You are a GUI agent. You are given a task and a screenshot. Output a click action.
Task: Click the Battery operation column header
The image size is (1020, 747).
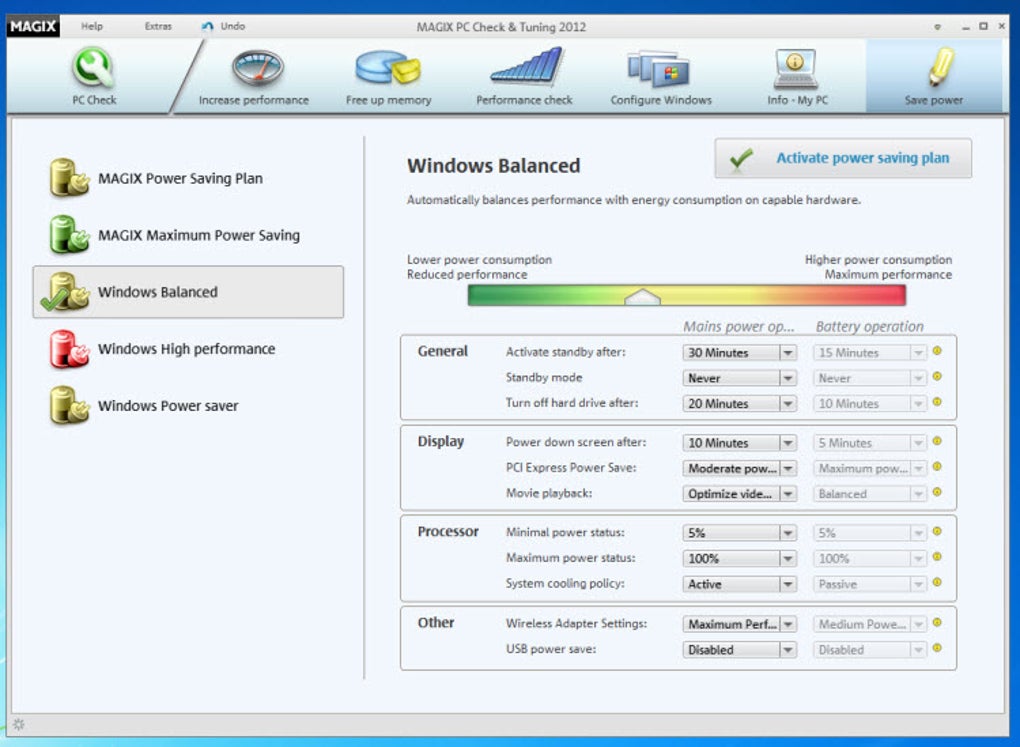coord(870,327)
